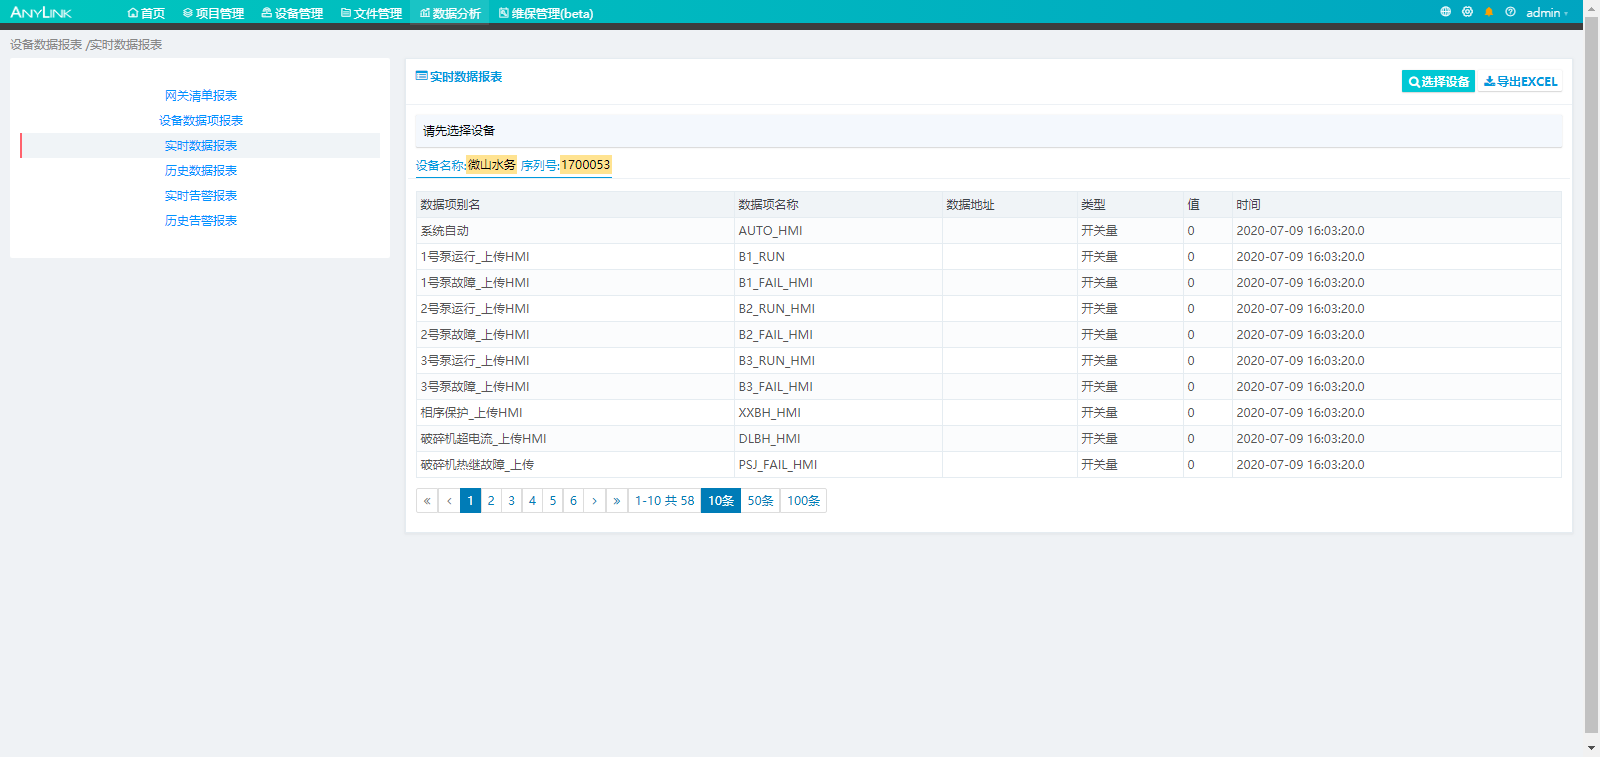
Task: Open 设备数据项报表 in sidebar
Action: [201, 121]
